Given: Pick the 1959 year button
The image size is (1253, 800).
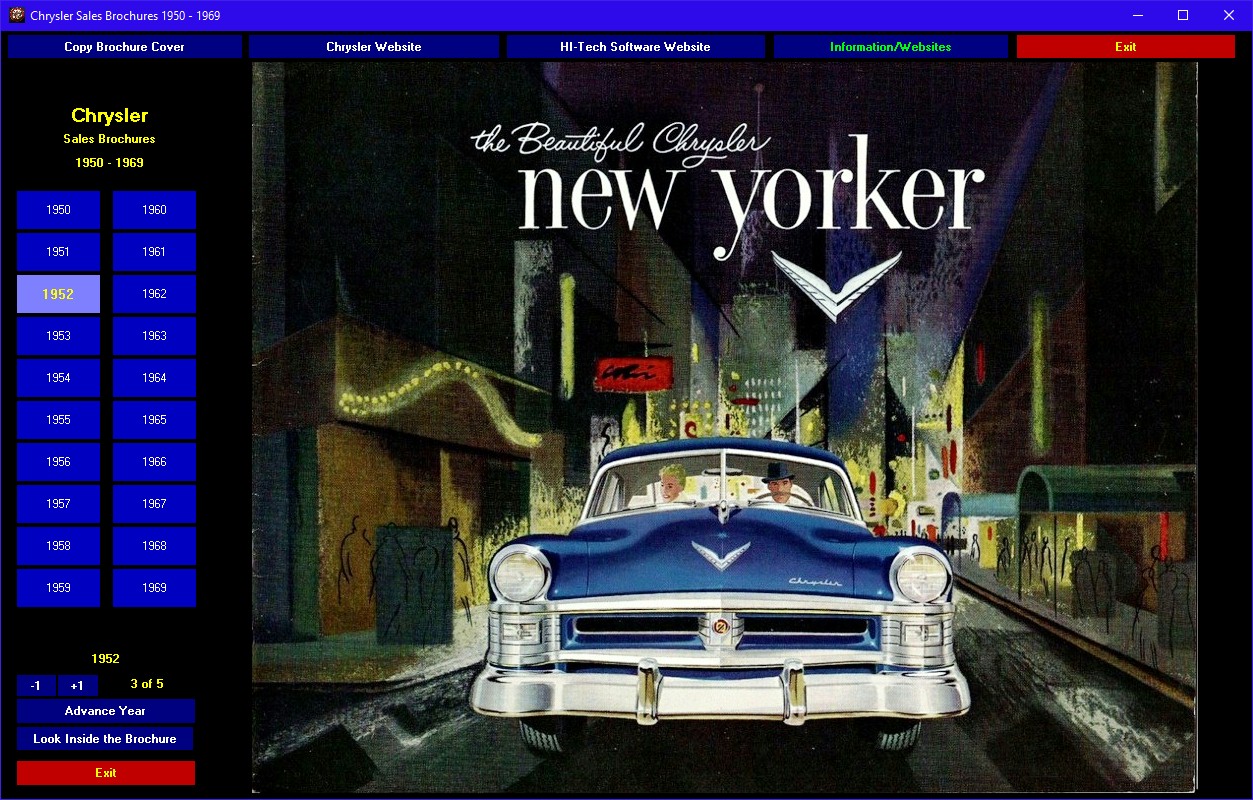Looking at the screenshot, I should 58,588.
